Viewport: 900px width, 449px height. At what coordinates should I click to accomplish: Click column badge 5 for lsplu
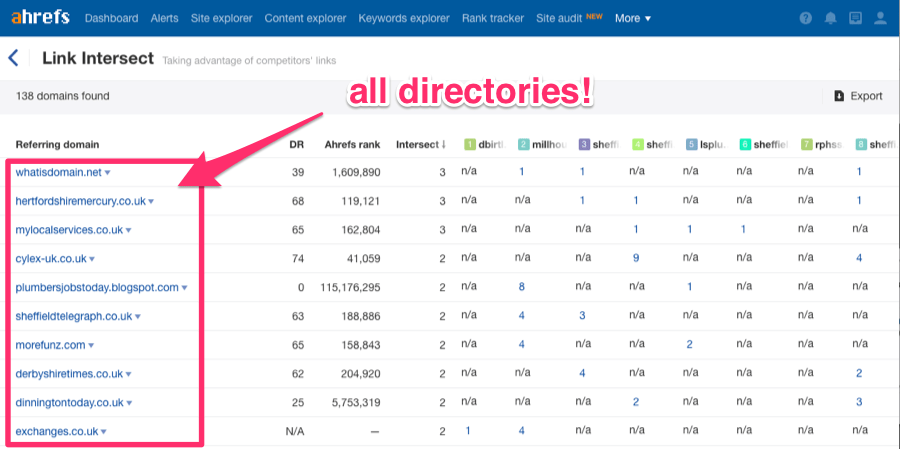(692, 145)
